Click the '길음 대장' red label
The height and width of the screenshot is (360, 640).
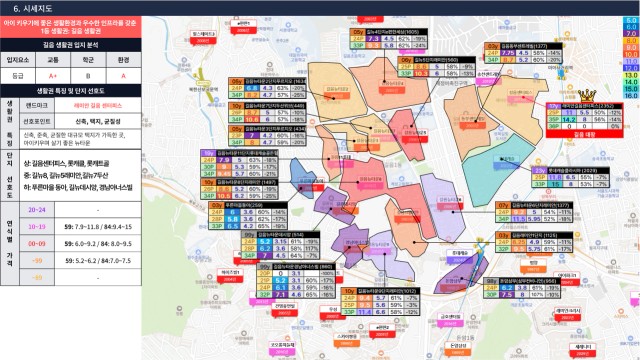[x=584, y=134]
